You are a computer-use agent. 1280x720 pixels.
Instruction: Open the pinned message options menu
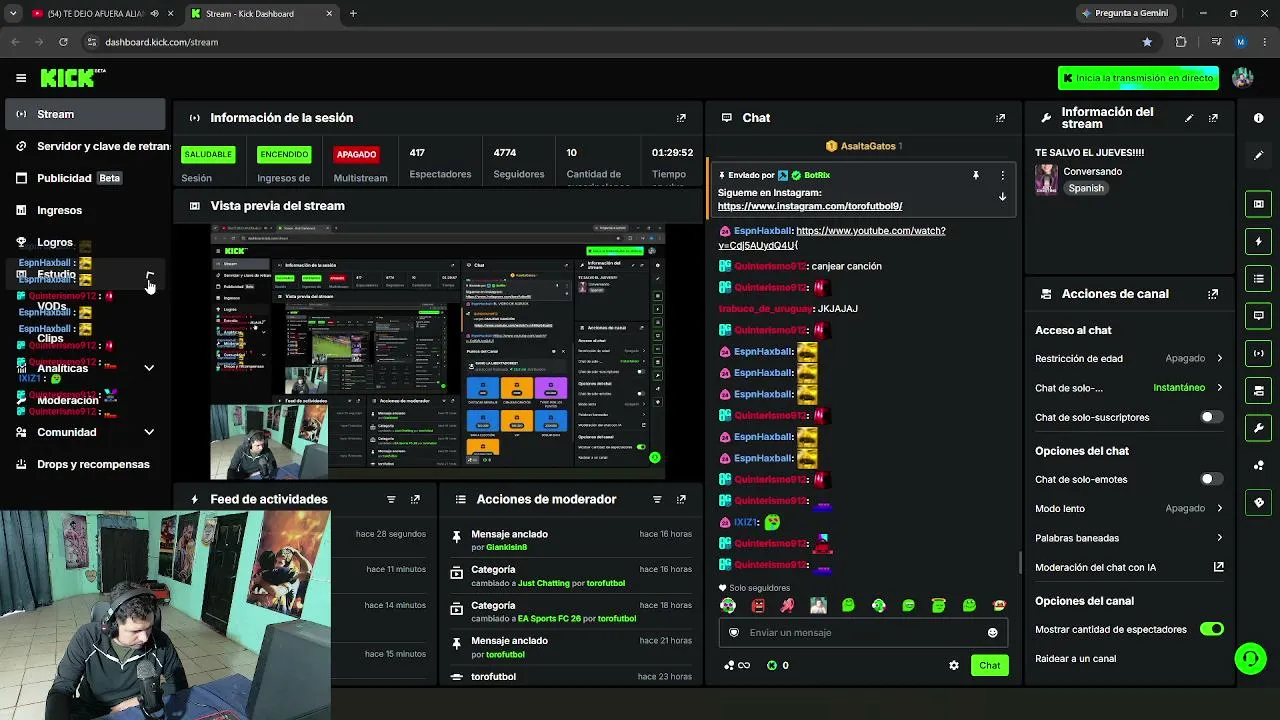pyautogui.click(x=1002, y=175)
